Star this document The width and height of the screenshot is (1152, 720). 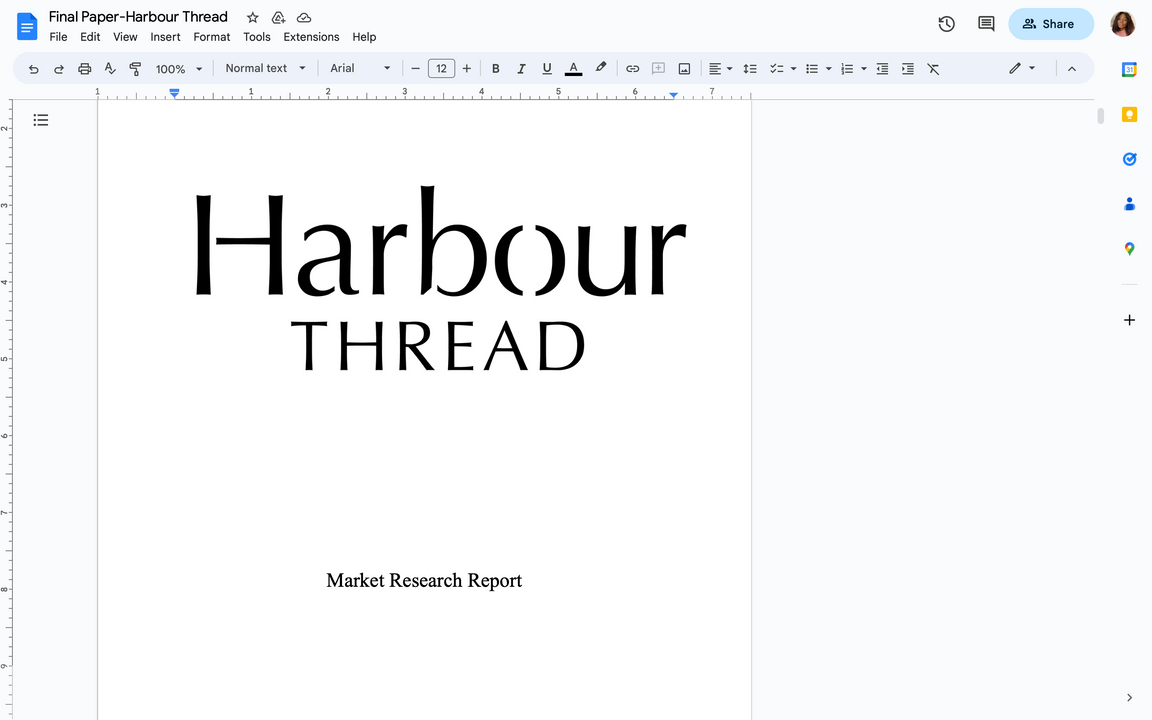pos(253,17)
